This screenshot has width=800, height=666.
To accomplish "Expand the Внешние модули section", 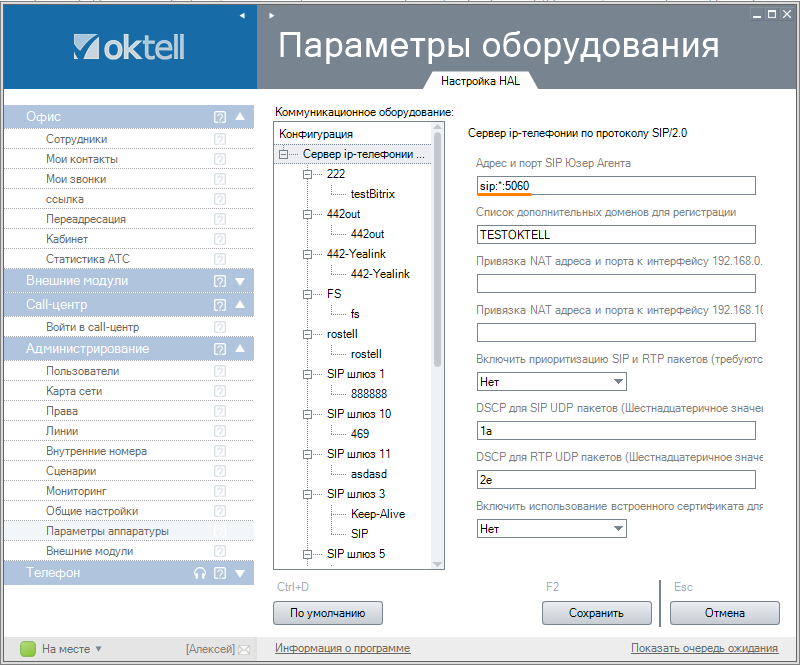I will (x=240, y=281).
